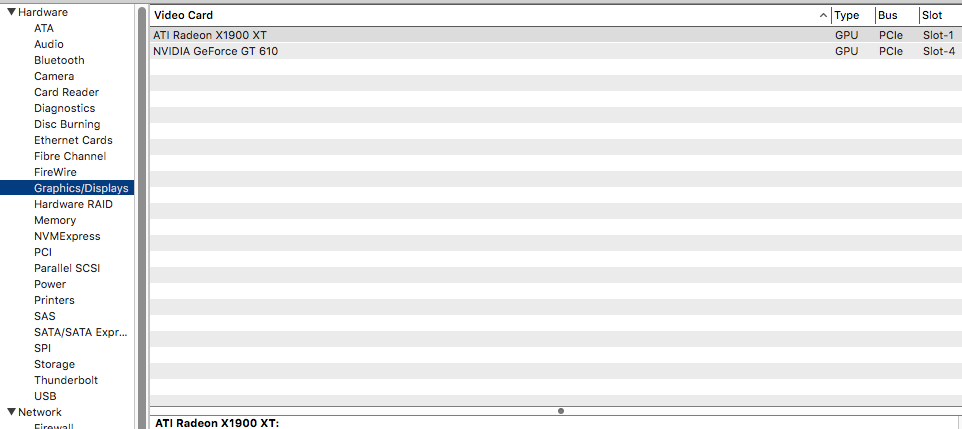This screenshot has width=962, height=429.
Task: Click the split-pane divider handle dot
Action: [561, 411]
